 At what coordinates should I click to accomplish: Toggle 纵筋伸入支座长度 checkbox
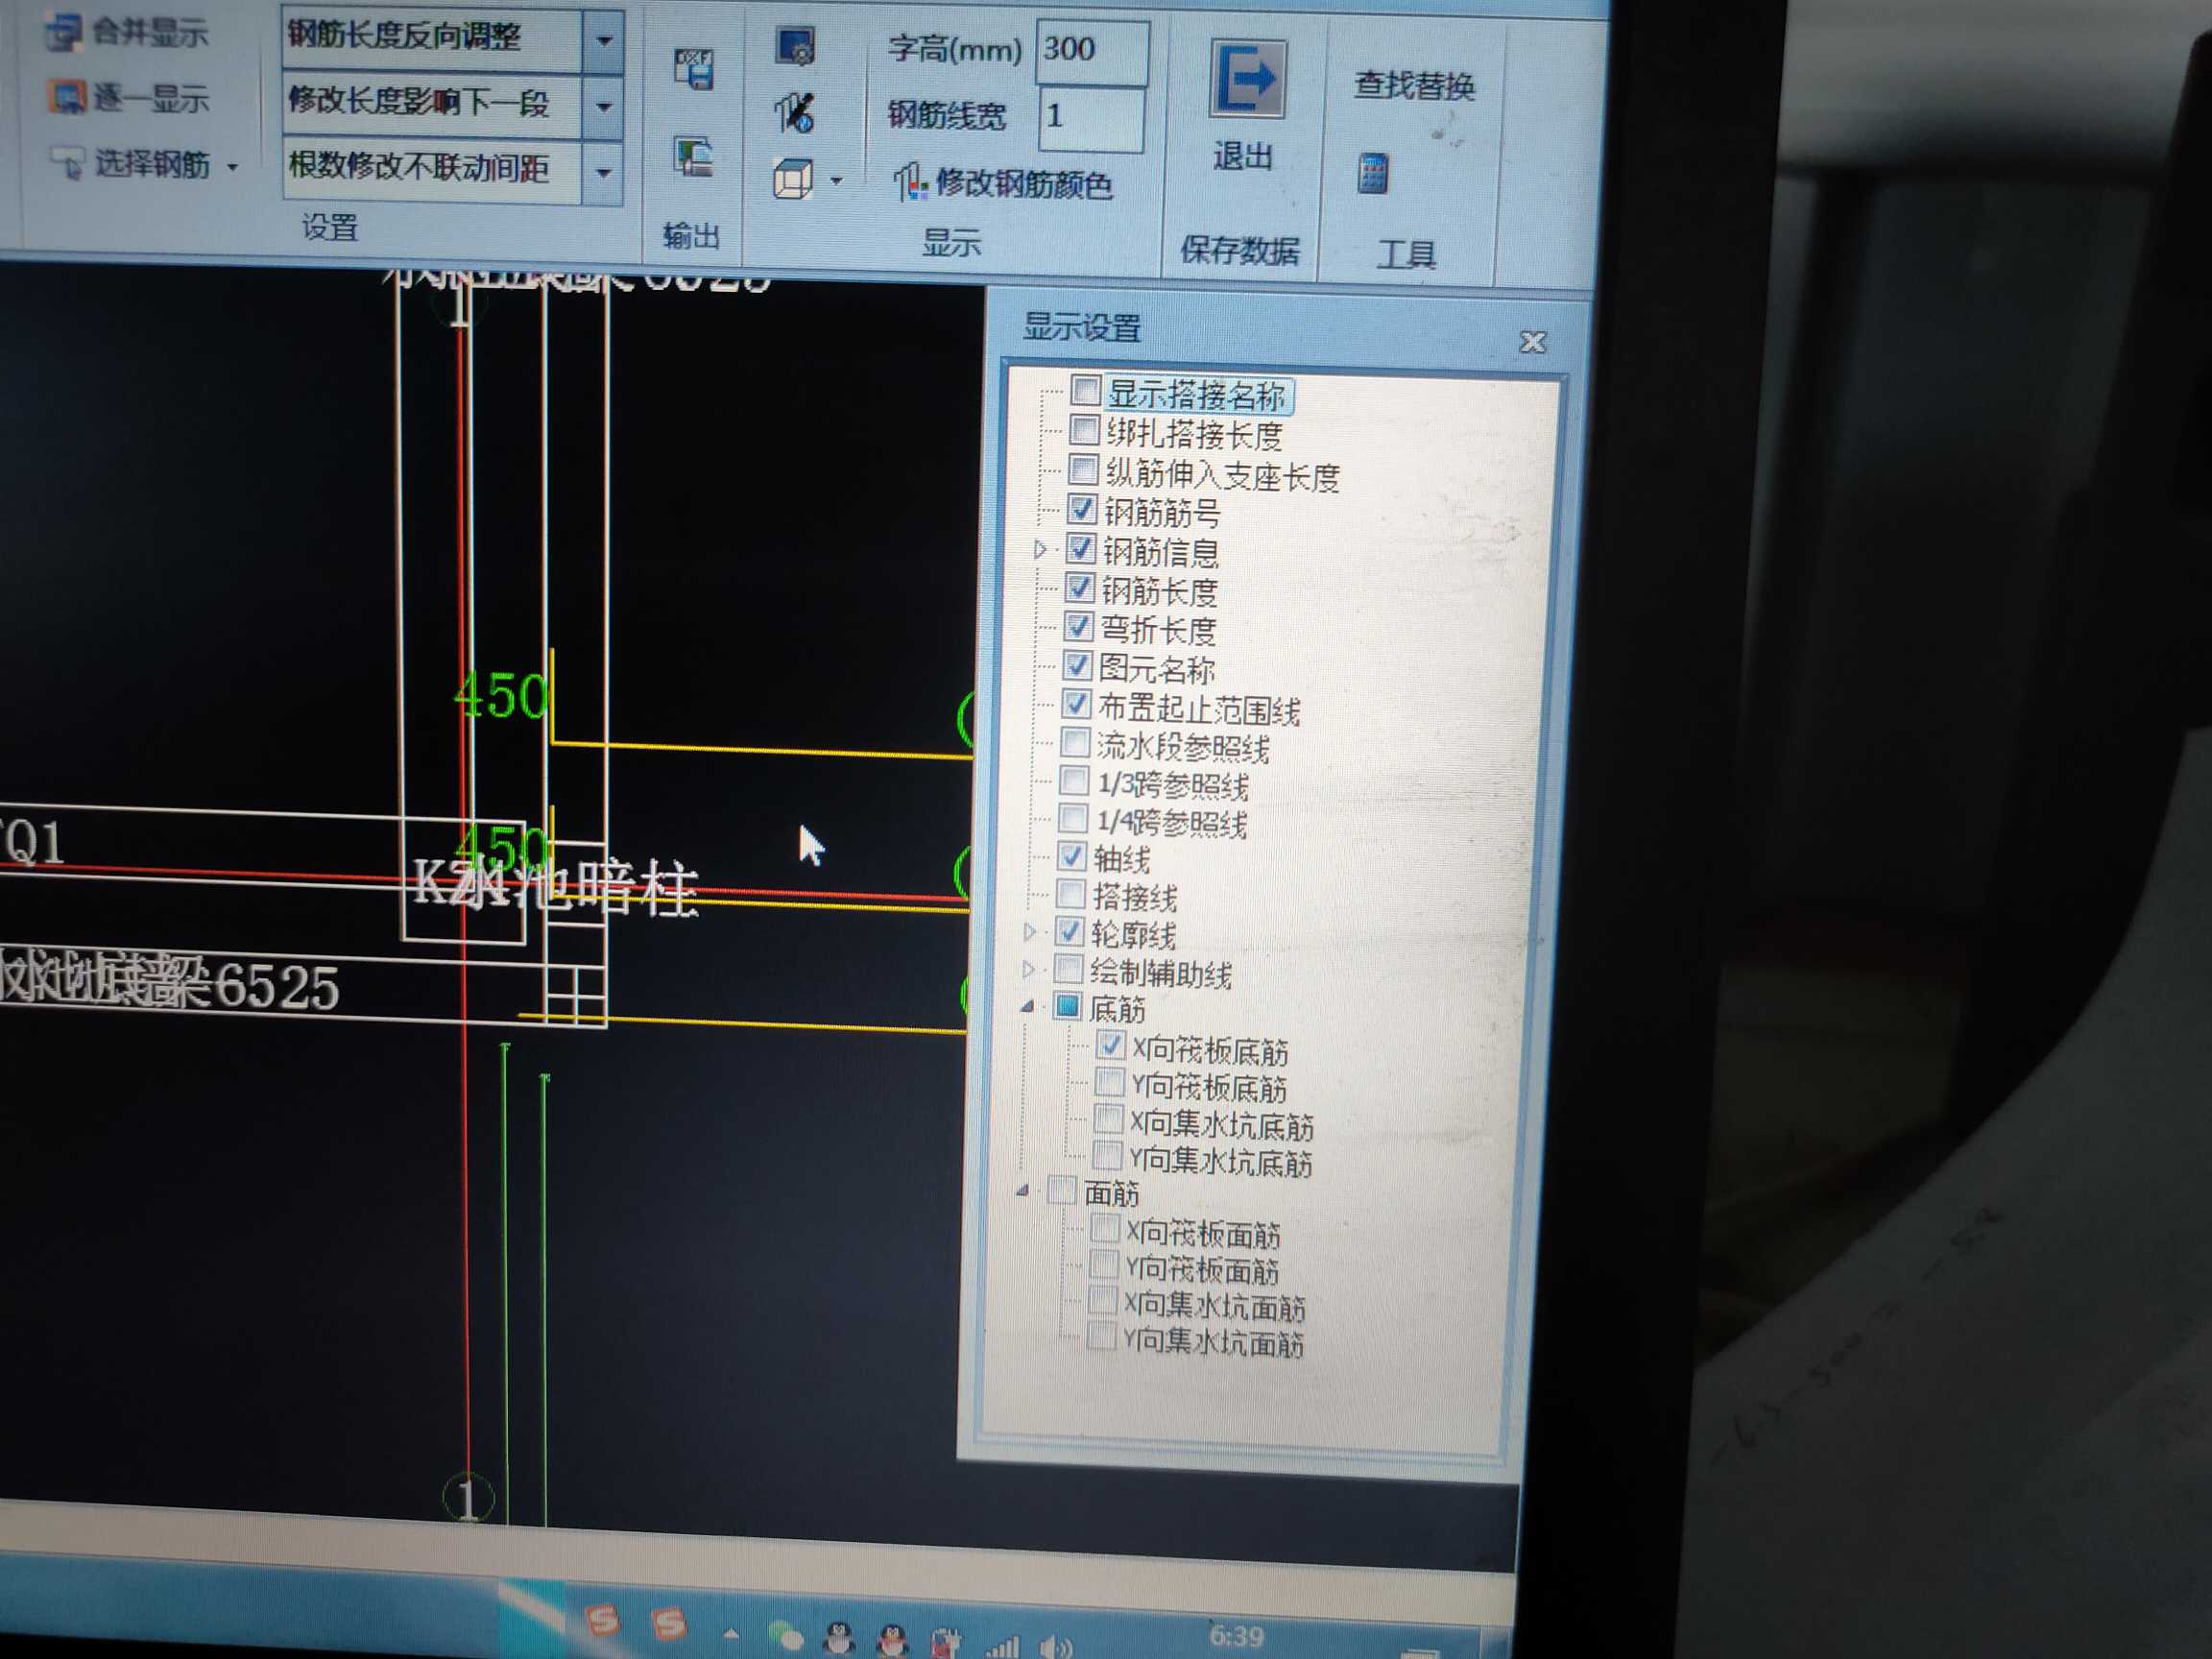tap(1082, 469)
